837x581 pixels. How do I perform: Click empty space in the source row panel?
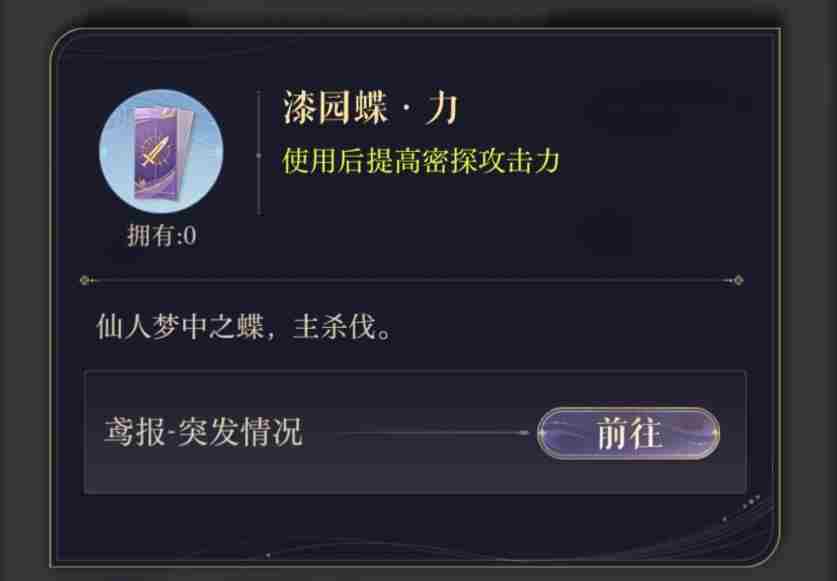[415, 473]
